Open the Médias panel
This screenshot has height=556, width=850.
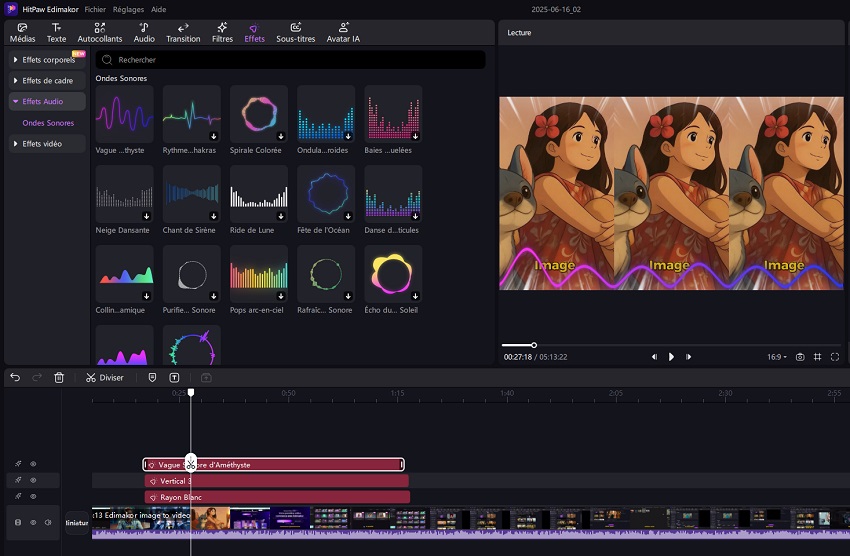[22, 33]
